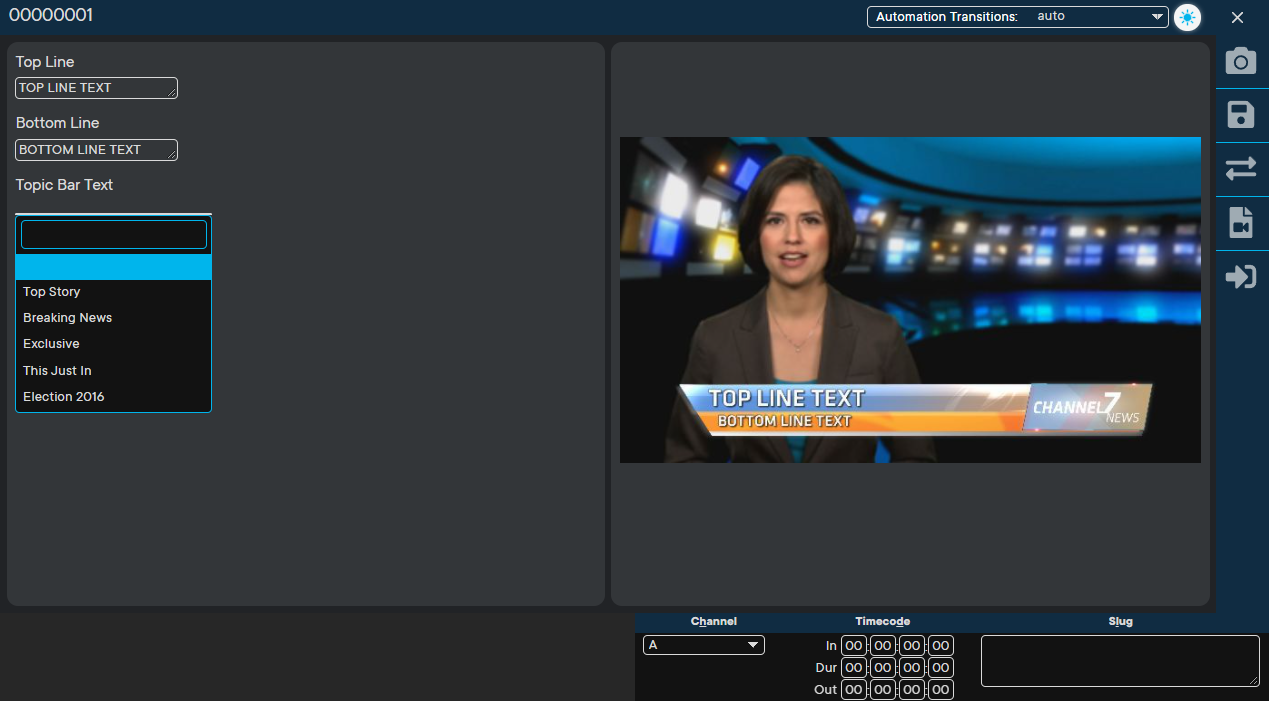Expand the Channel A dropdown
1269x701 pixels.
tap(703, 645)
